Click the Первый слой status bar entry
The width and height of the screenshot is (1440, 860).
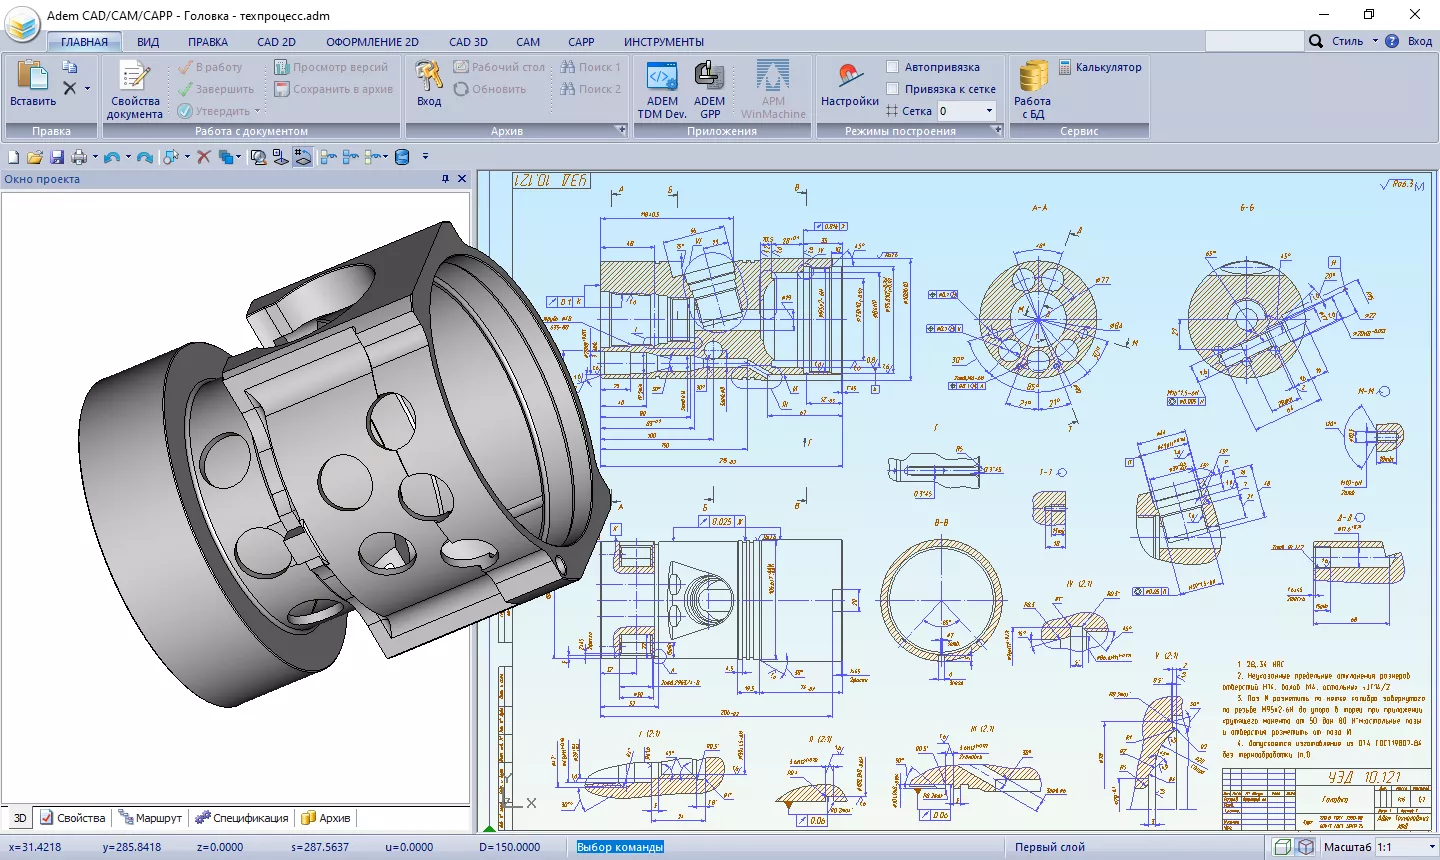pyautogui.click(x=1049, y=847)
